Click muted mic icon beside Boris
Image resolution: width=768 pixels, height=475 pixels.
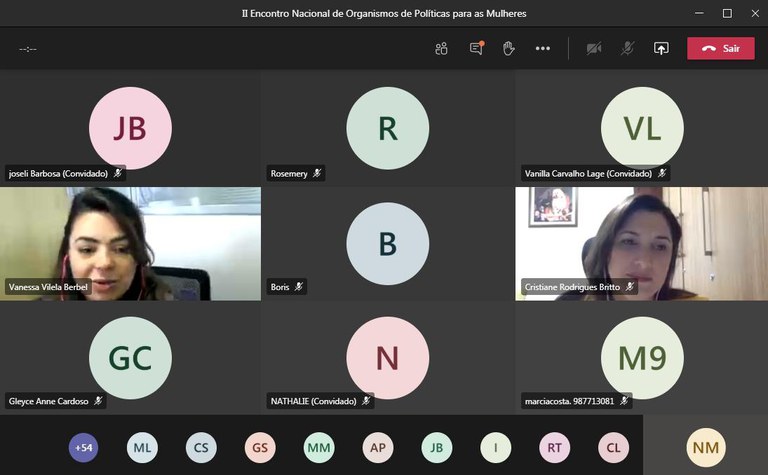coord(299,287)
